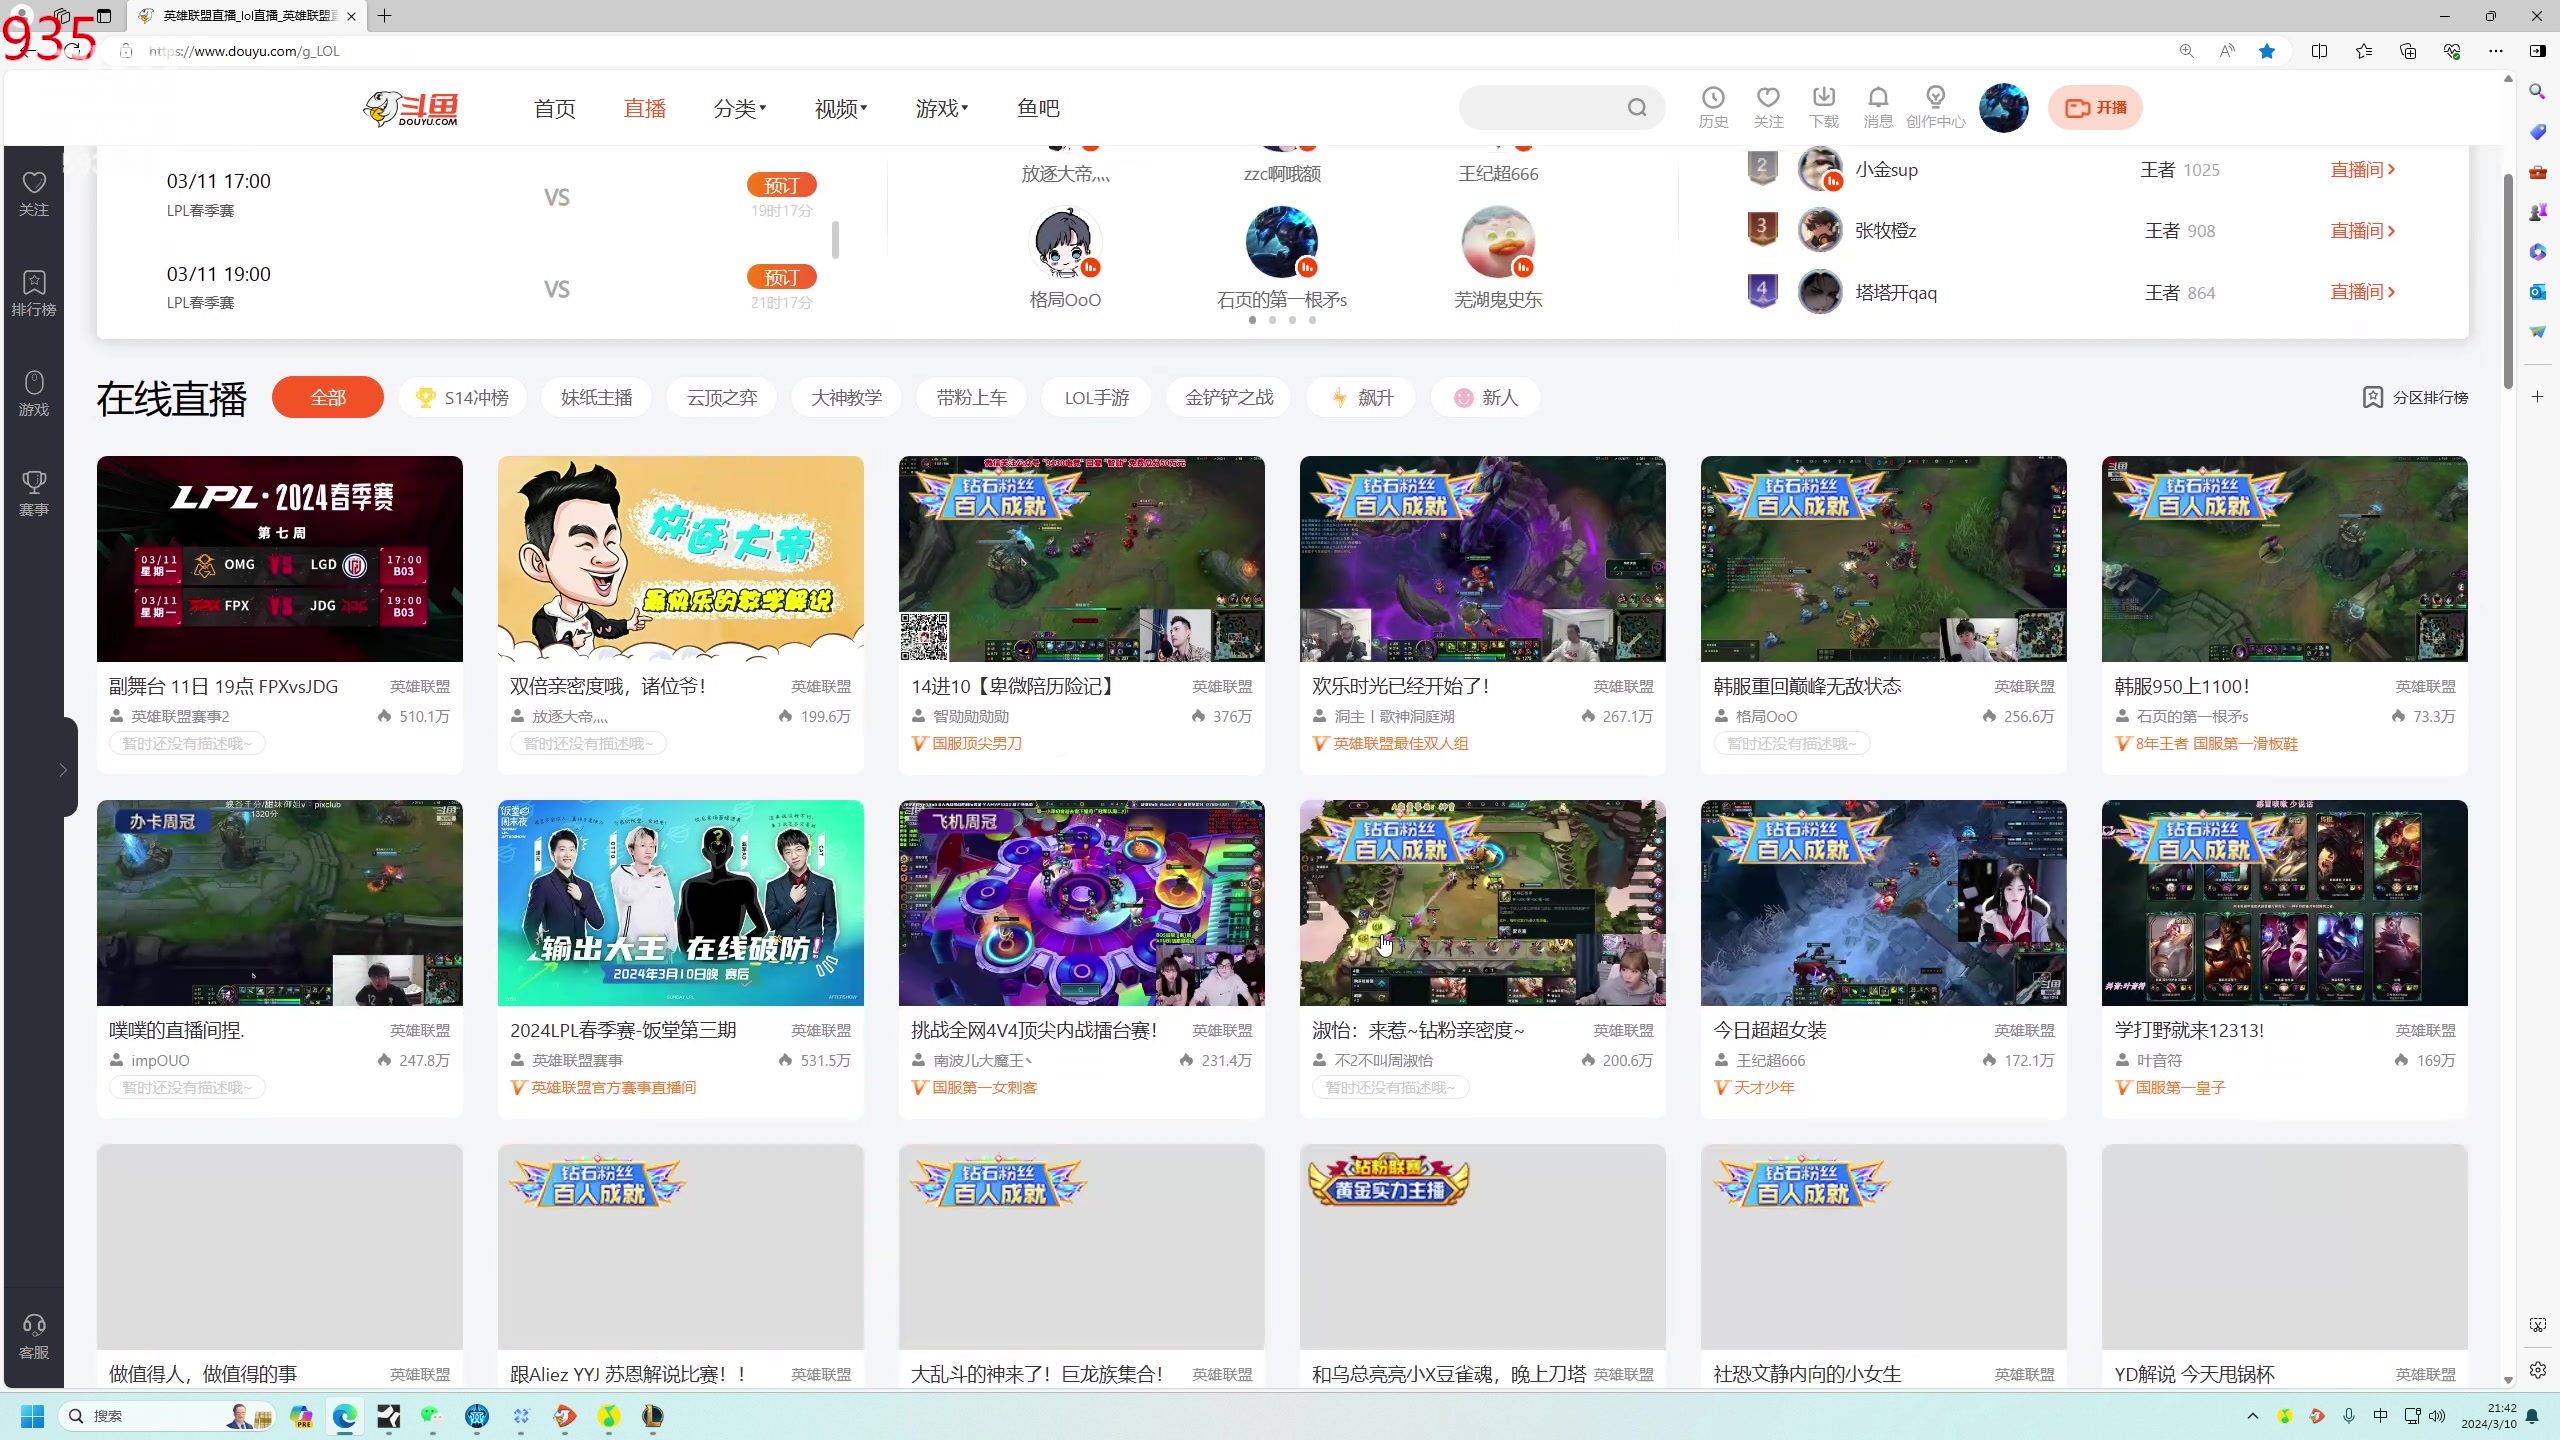Open 2024LPL春季赛-饭堂第三期 thumbnail
Screen dimensions: 2560x1440
pos(681,903)
